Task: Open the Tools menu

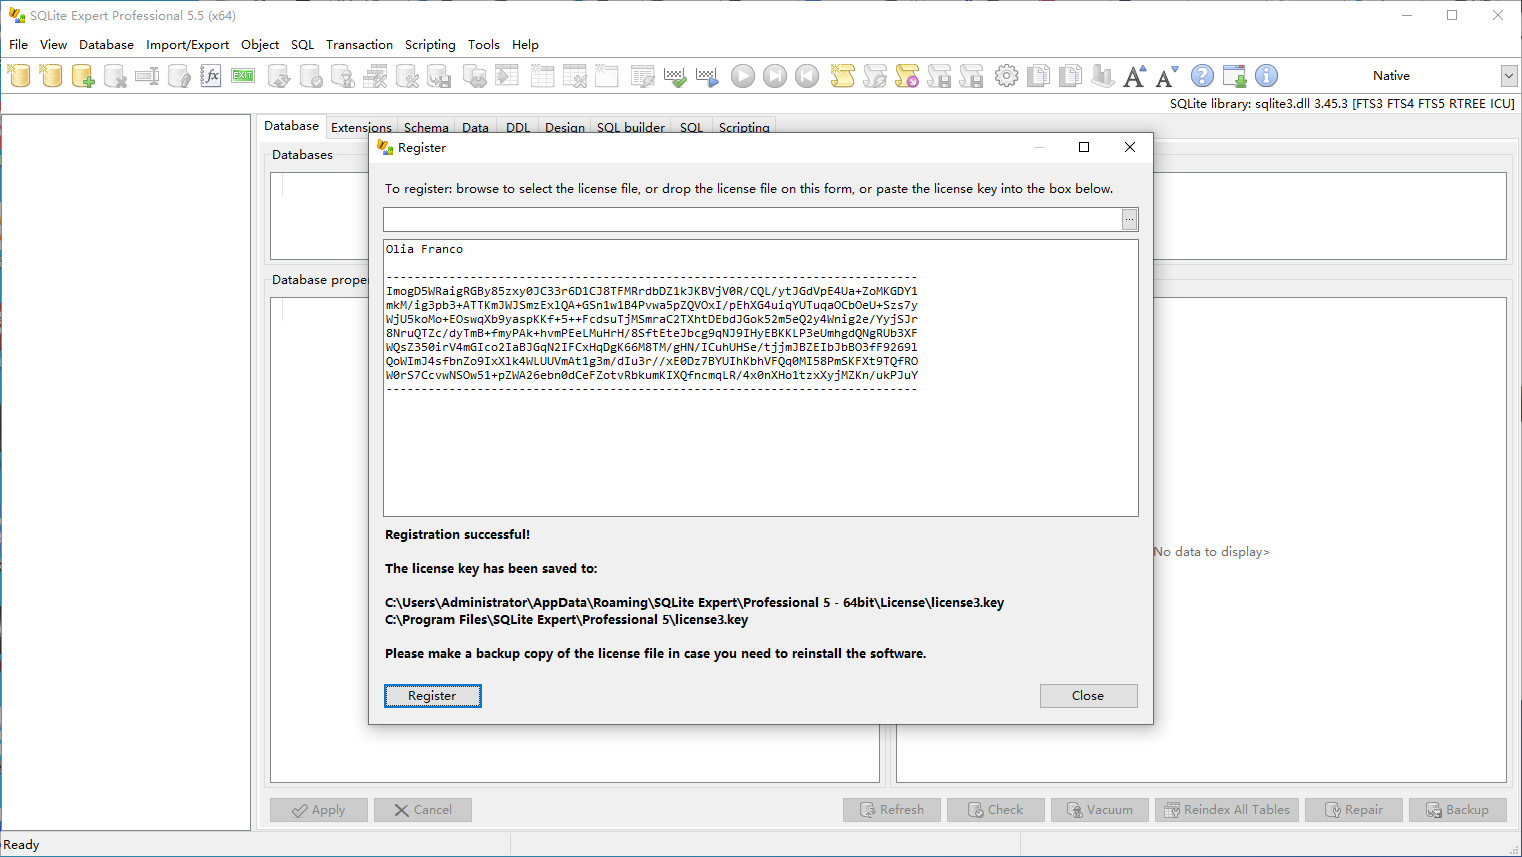Action: (483, 45)
